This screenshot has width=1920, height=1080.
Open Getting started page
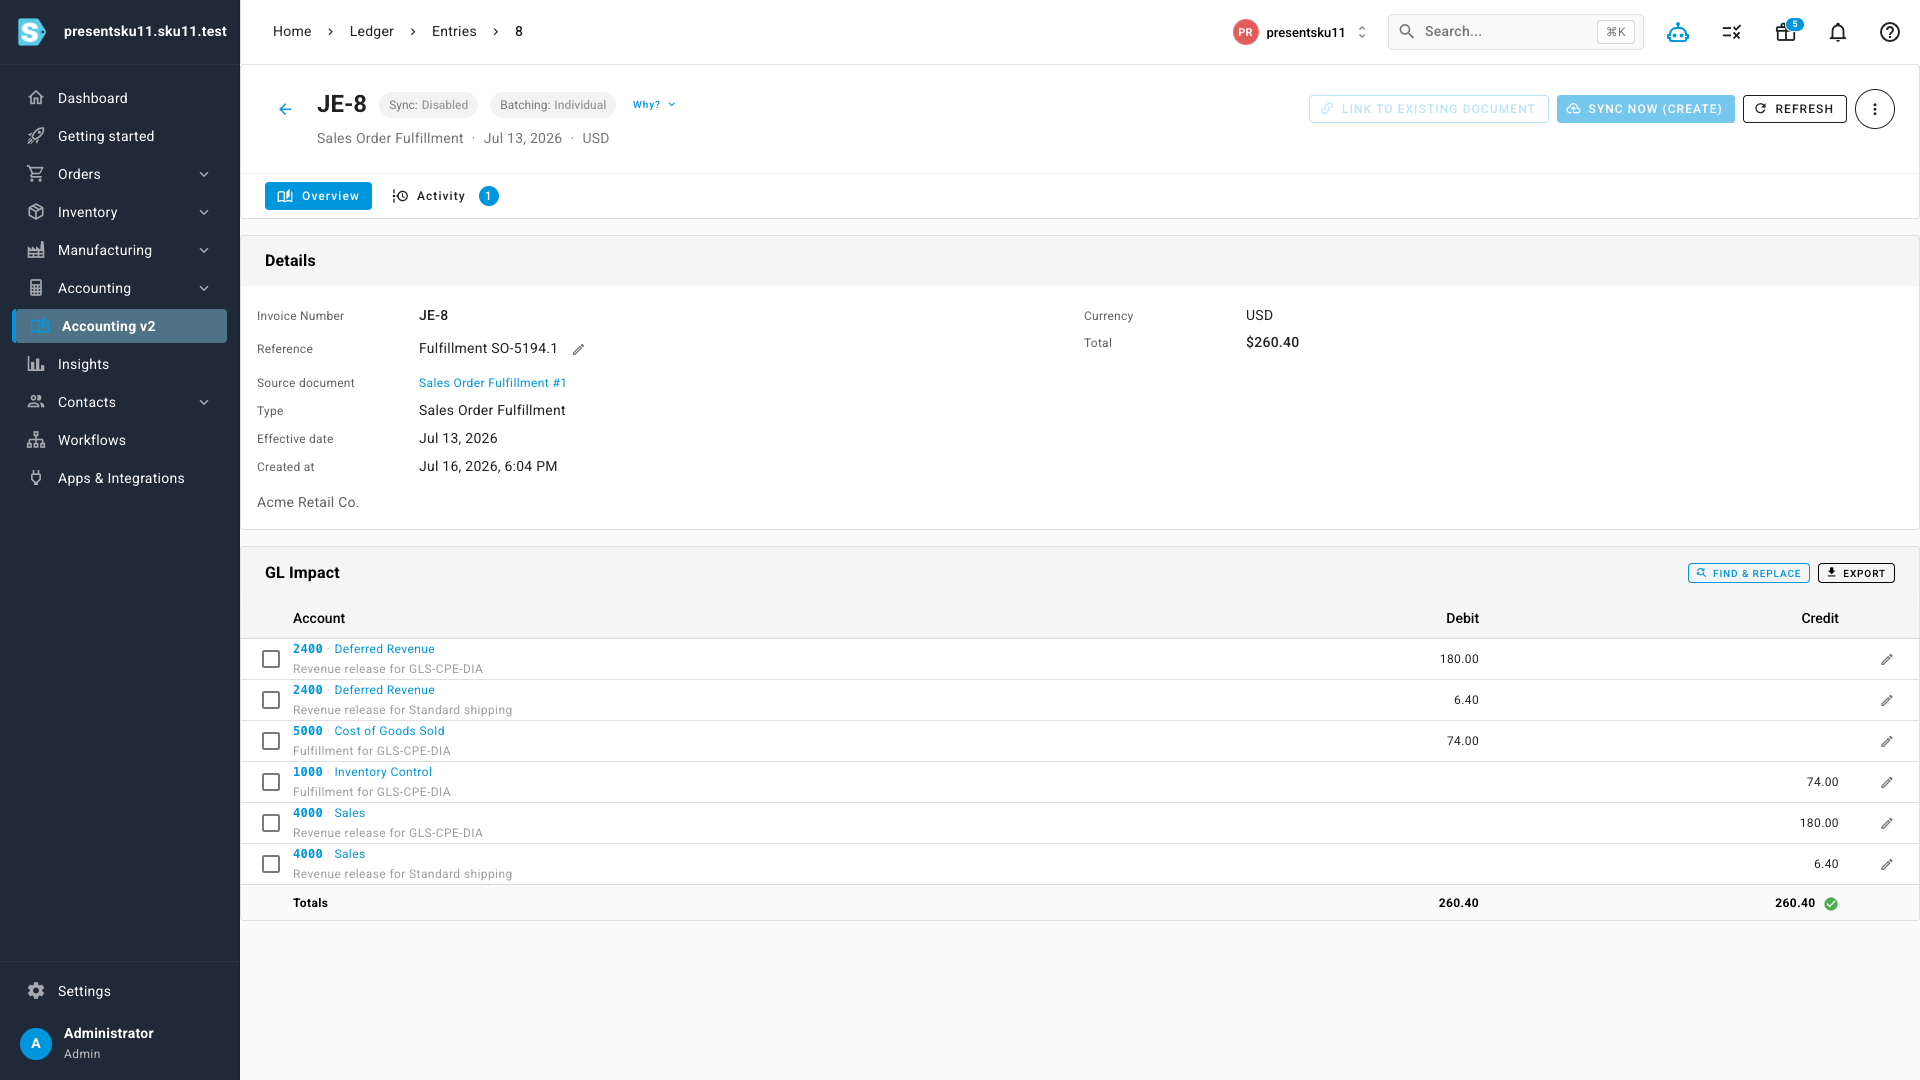[120, 136]
